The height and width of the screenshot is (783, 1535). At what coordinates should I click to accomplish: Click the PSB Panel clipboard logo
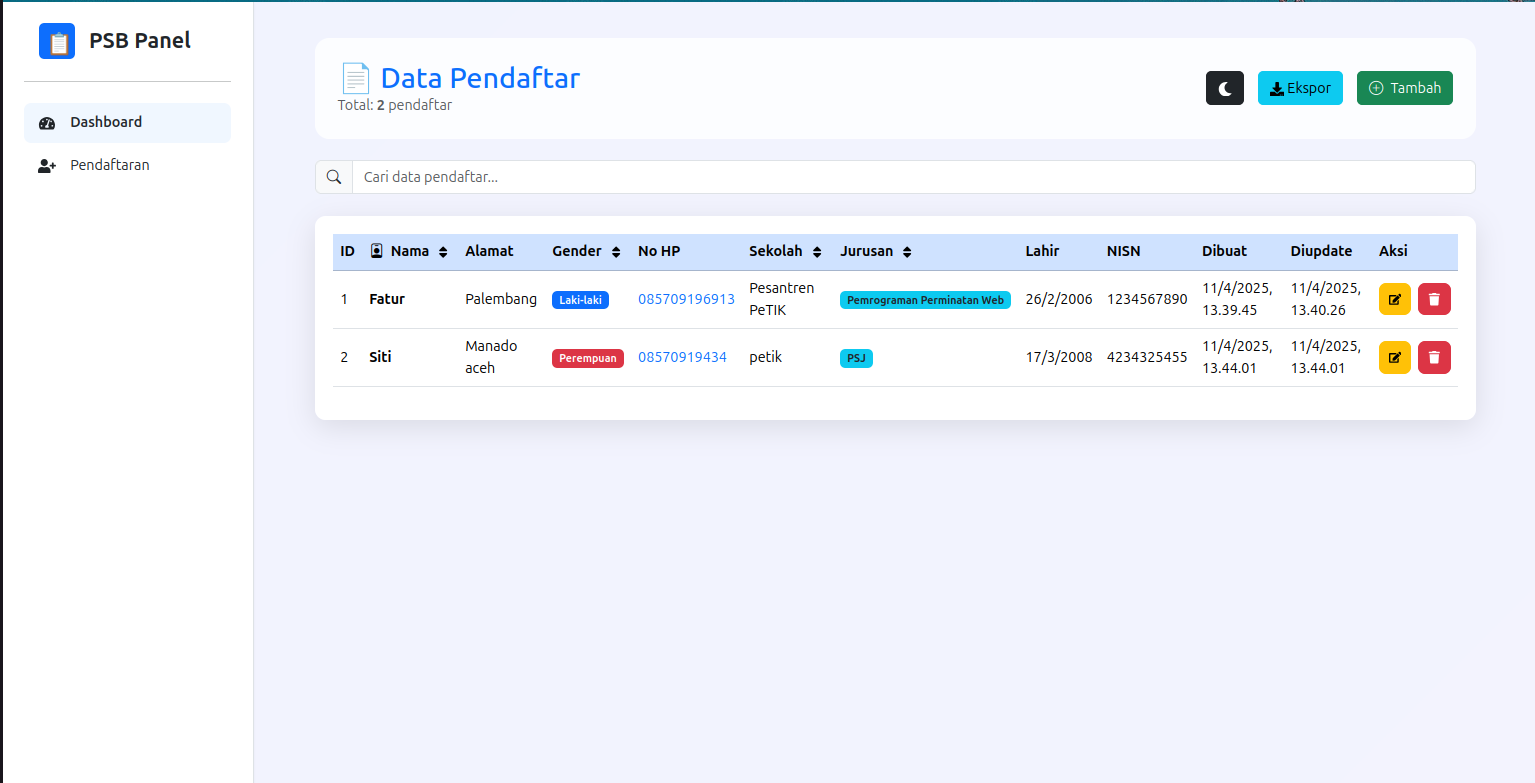pyautogui.click(x=57, y=41)
